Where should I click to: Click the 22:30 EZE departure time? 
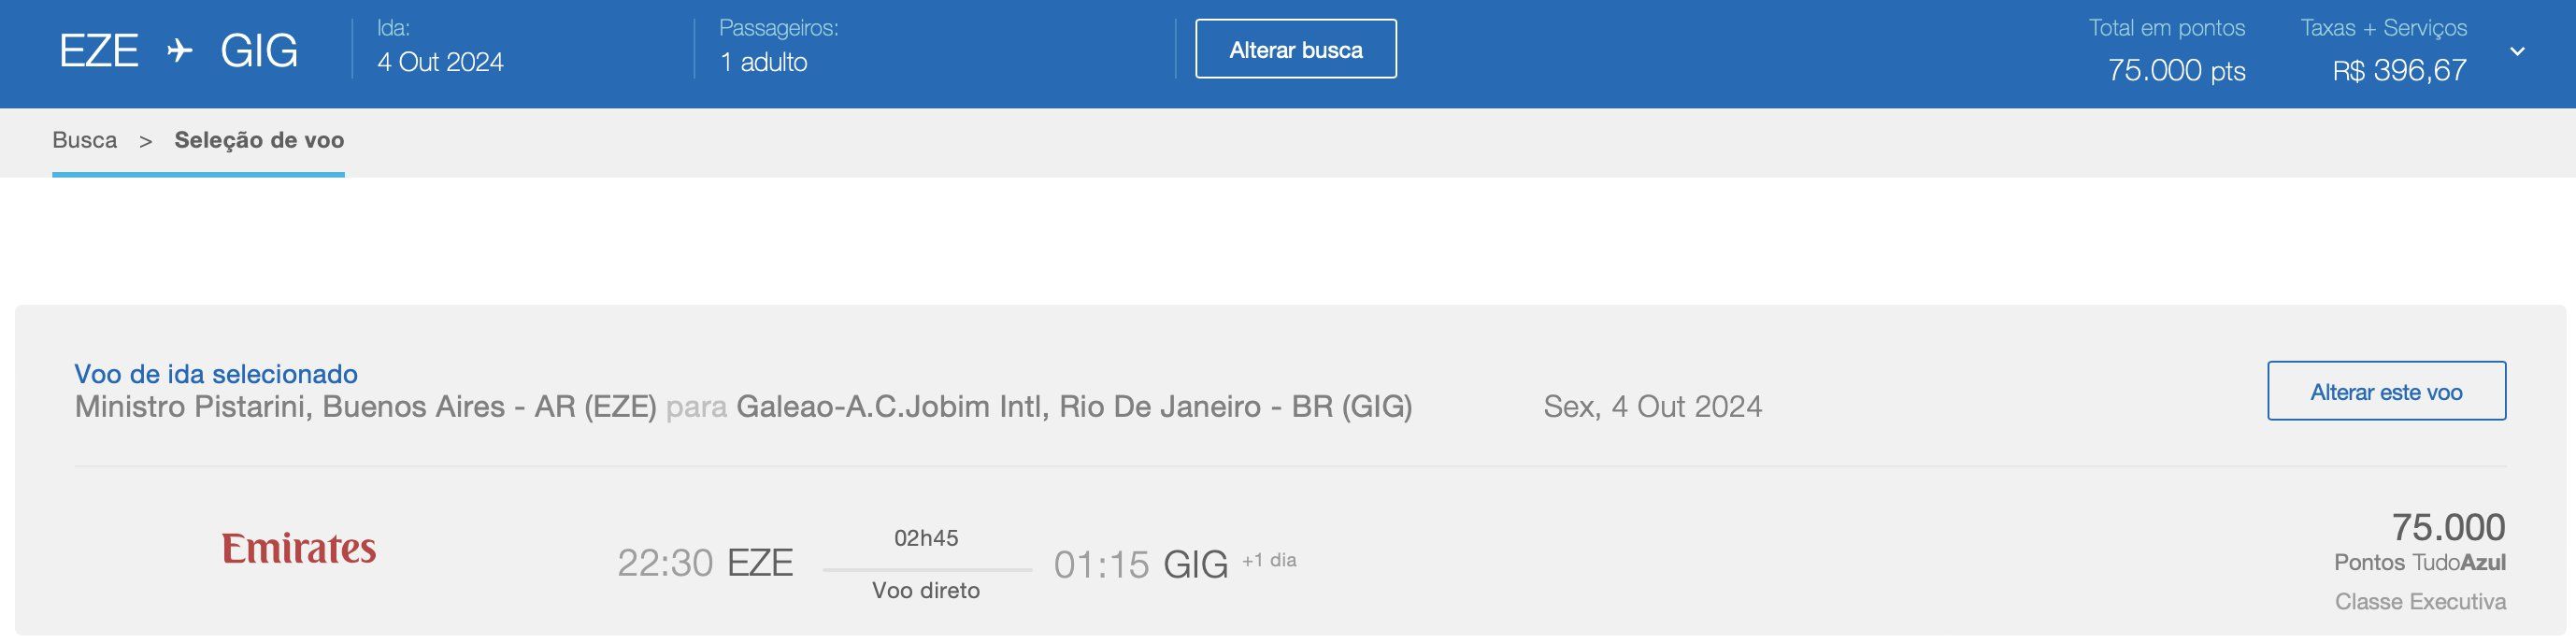click(705, 563)
